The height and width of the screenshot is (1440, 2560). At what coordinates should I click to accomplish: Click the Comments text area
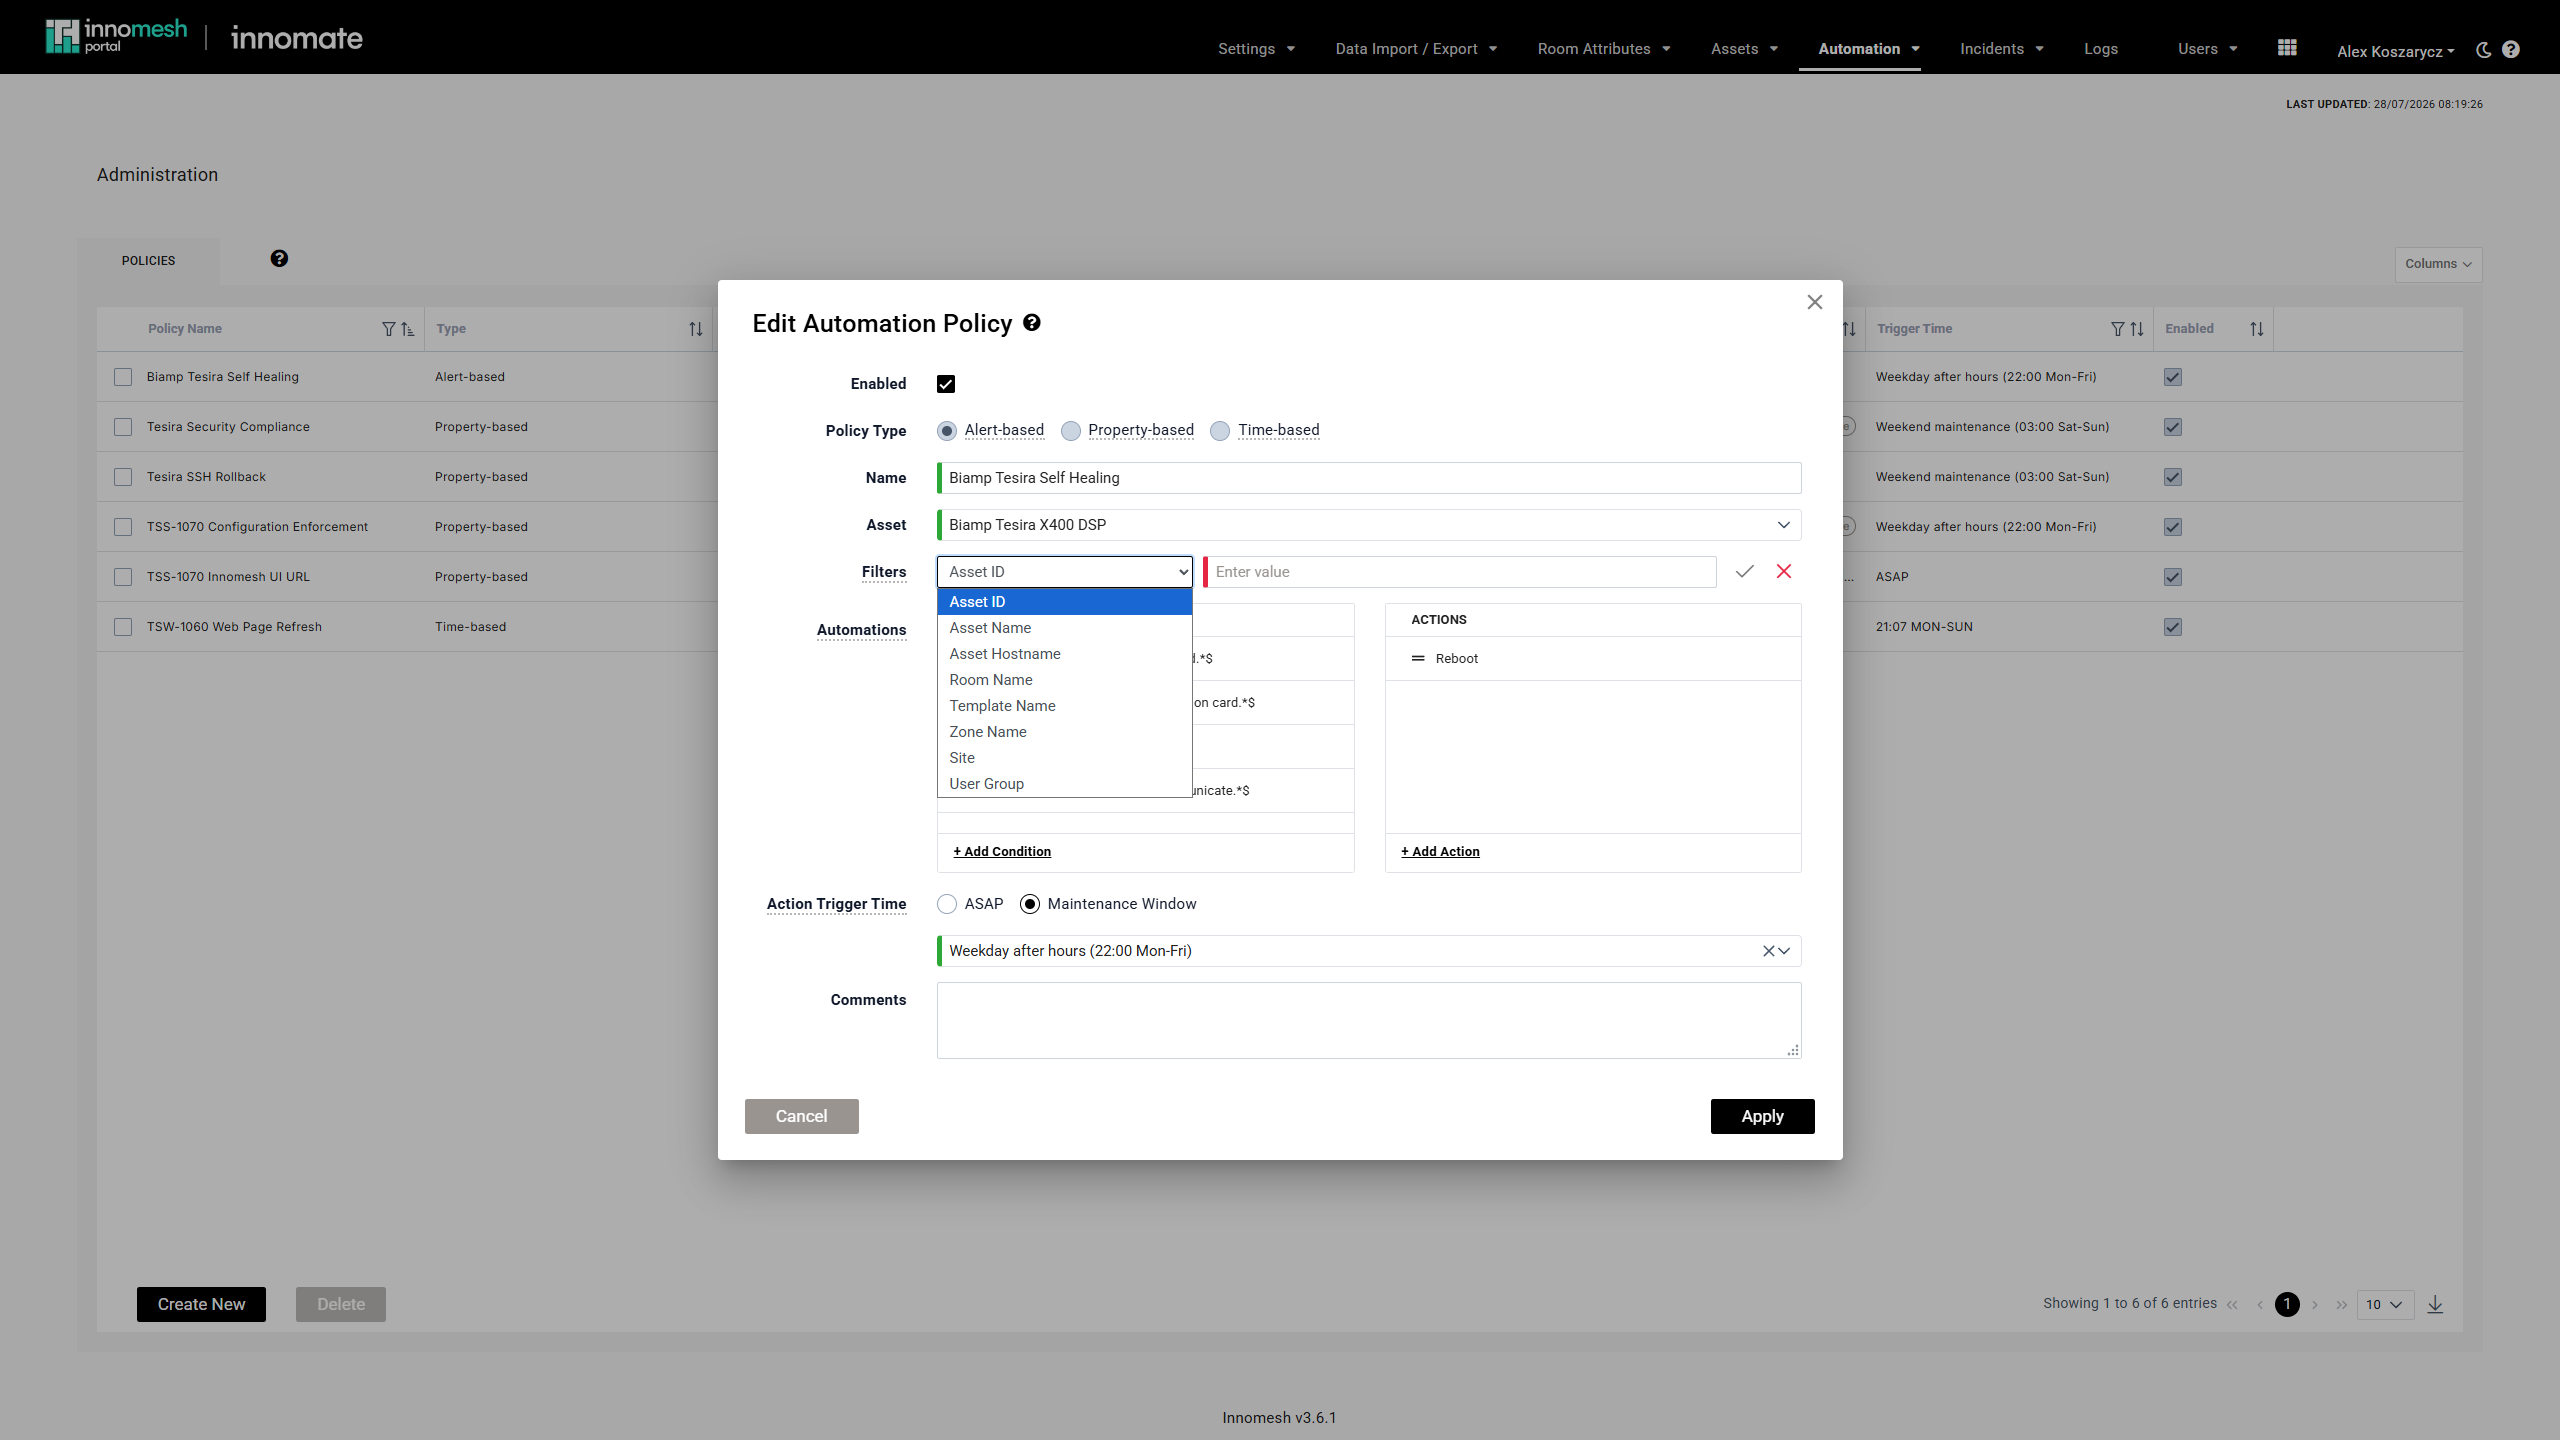1369,1020
